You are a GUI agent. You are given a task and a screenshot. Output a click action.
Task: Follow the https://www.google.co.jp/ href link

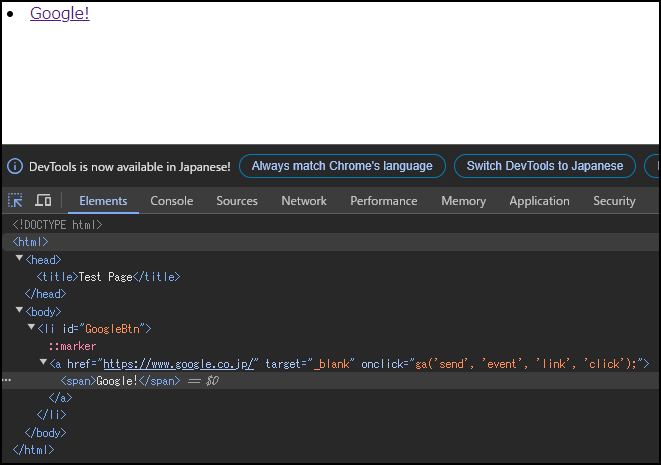coord(178,364)
